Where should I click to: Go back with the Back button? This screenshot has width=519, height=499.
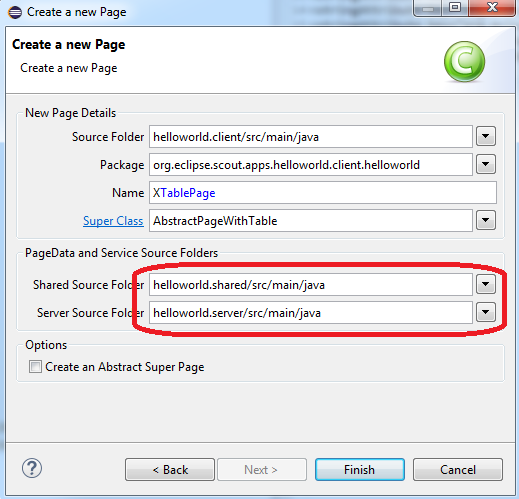pos(170,469)
